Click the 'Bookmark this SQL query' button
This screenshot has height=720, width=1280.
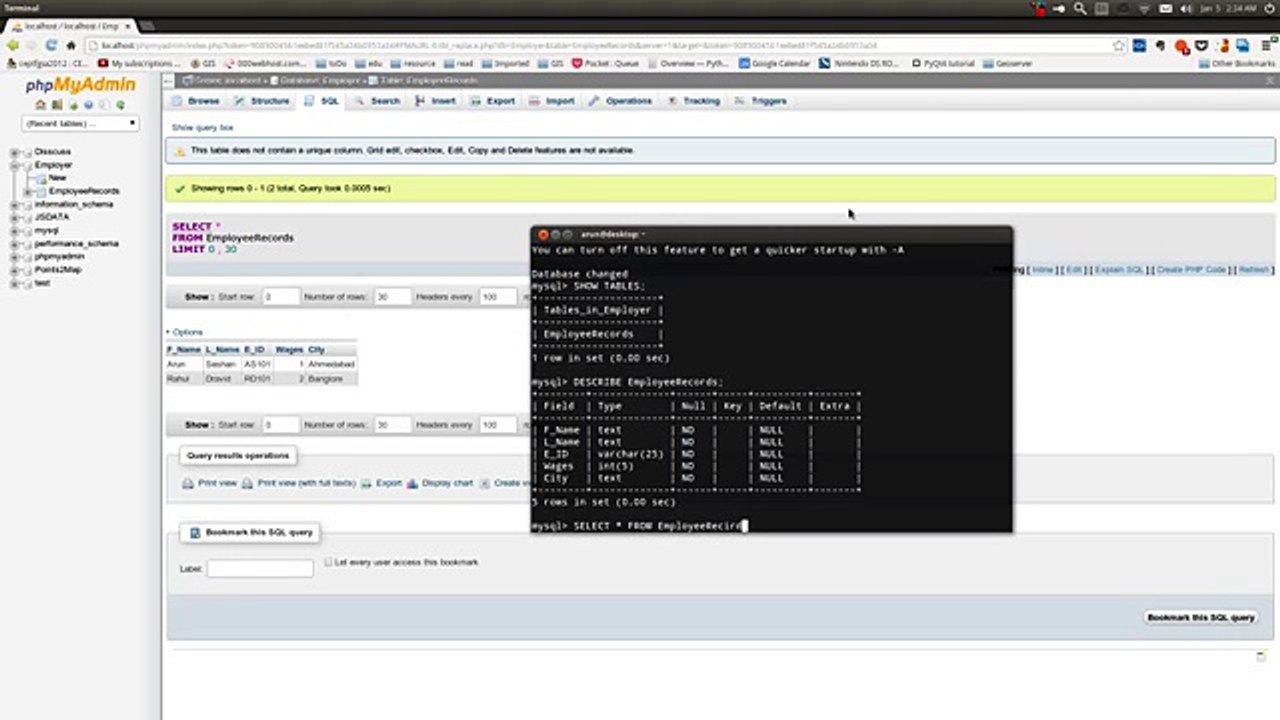[x=1201, y=618]
